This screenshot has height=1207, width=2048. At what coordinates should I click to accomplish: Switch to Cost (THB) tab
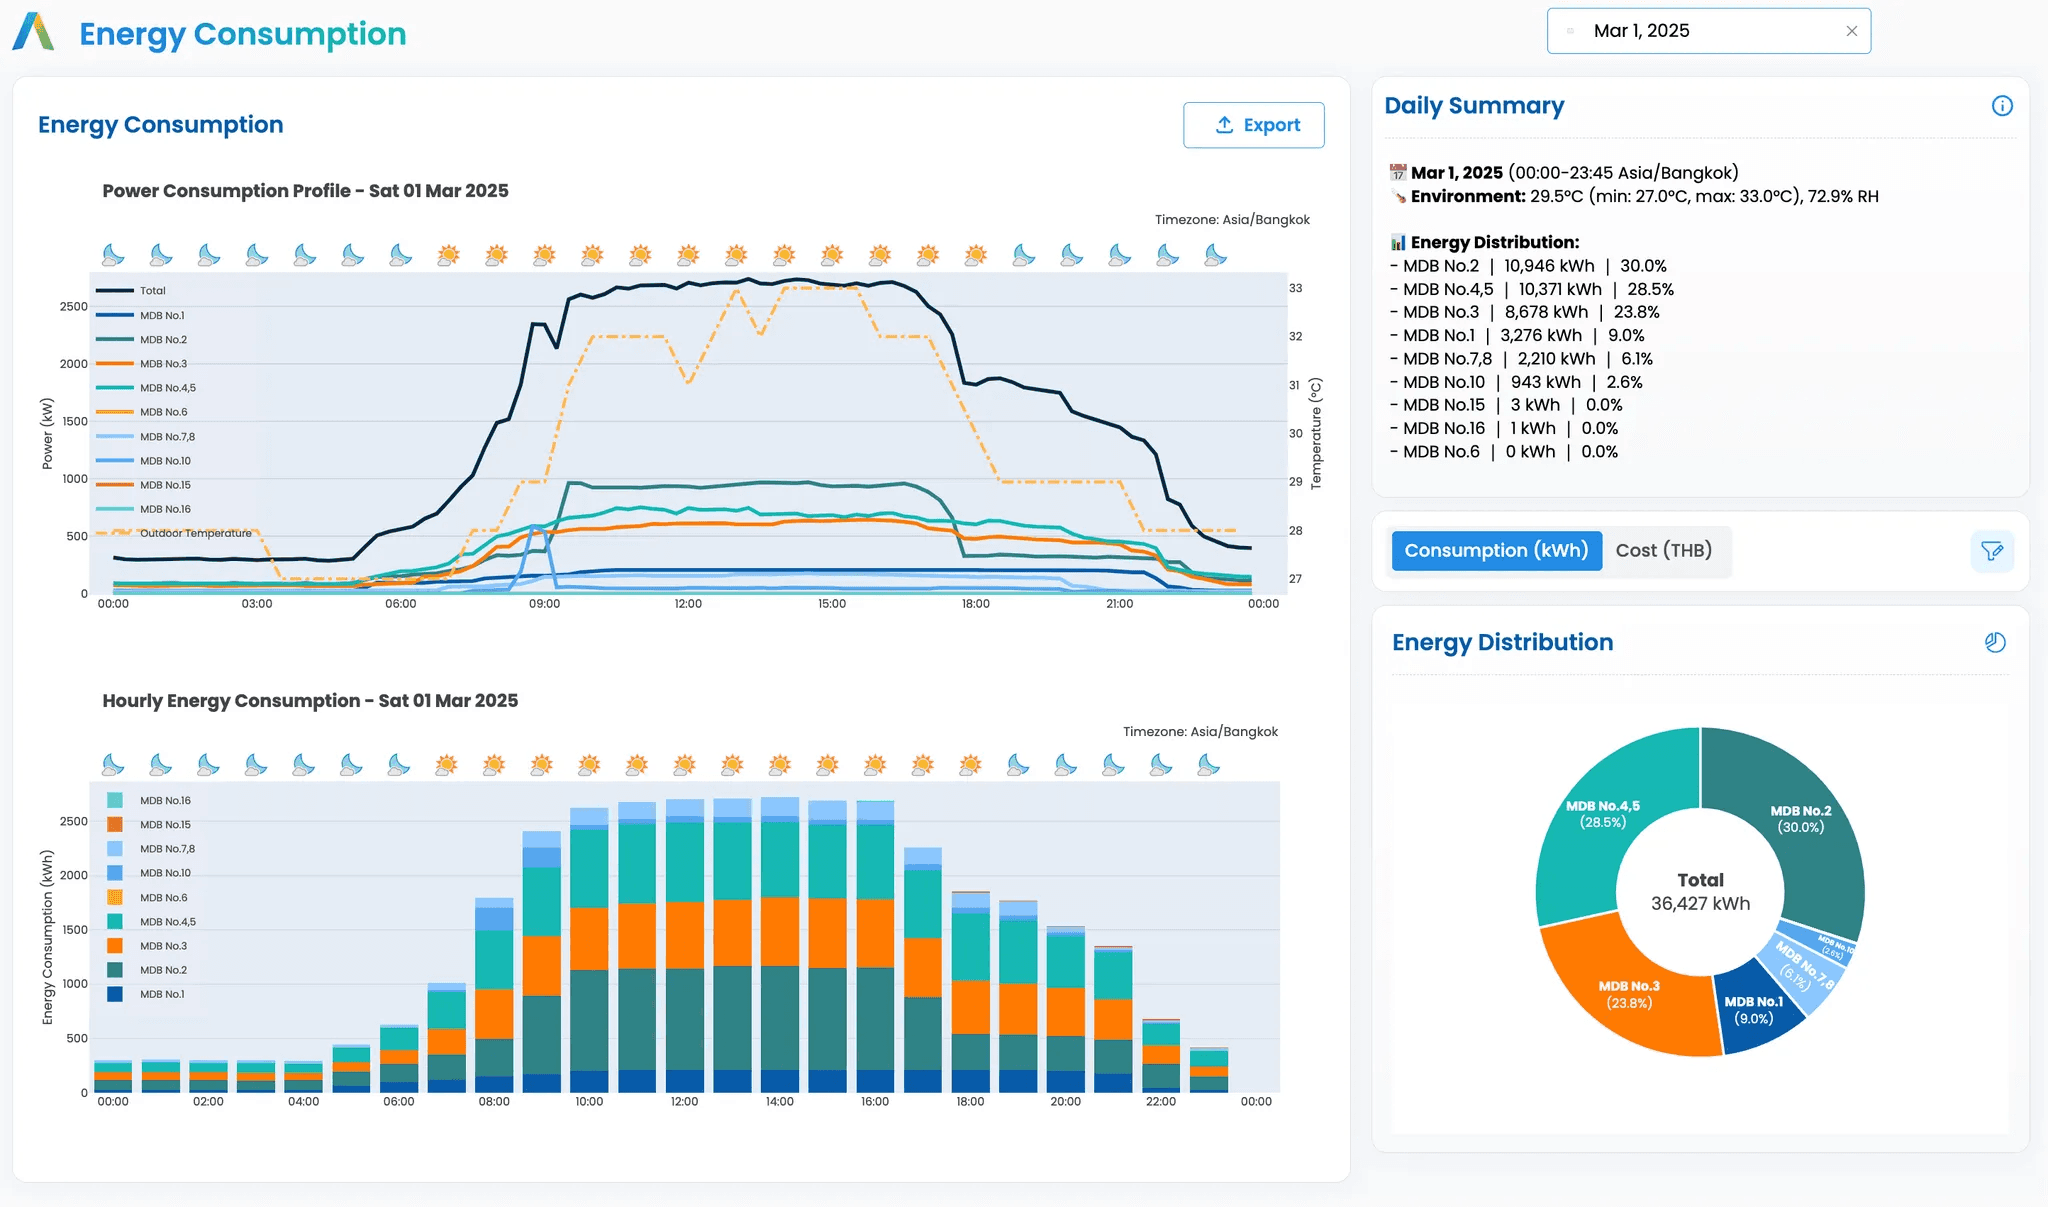[1664, 551]
